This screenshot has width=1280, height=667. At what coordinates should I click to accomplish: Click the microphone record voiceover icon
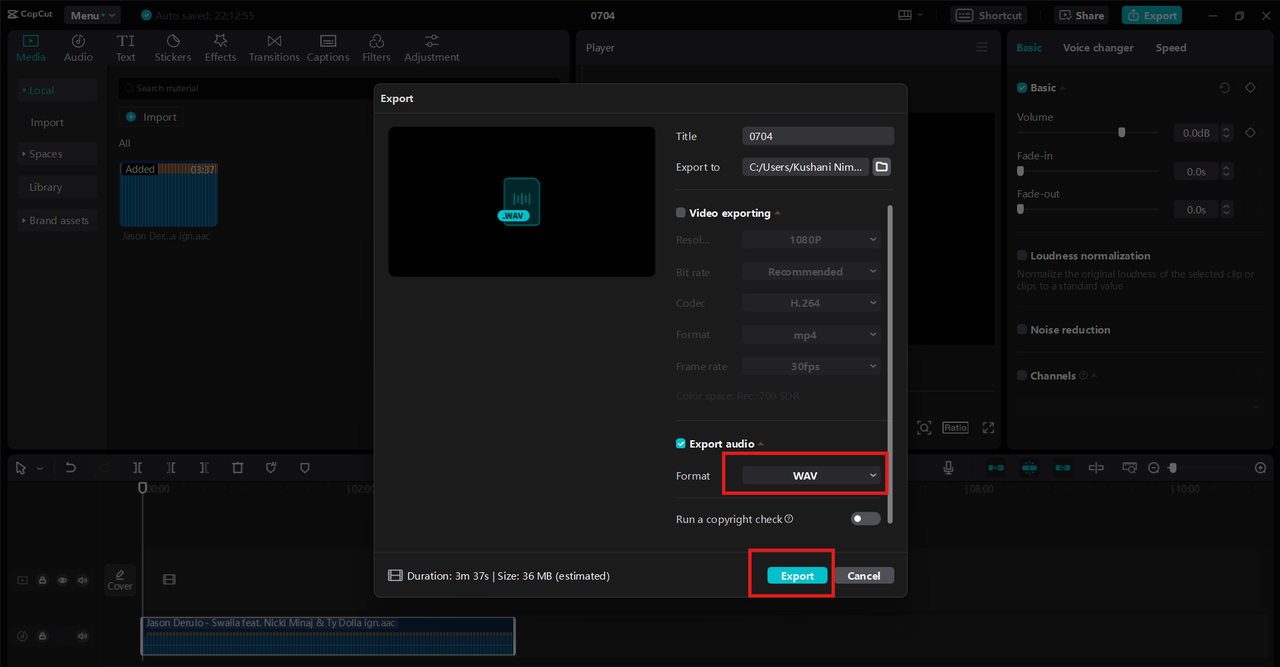click(948, 468)
